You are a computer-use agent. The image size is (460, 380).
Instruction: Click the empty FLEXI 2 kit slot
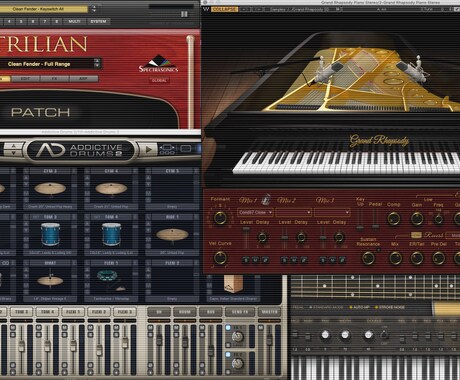point(172,281)
